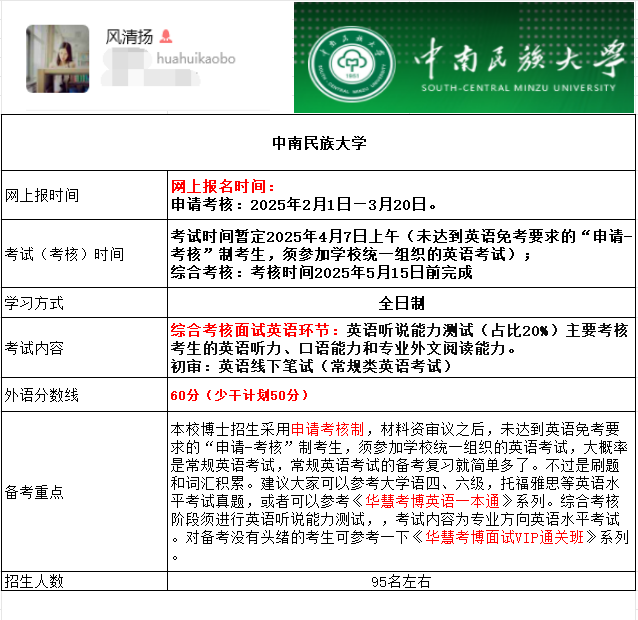The image size is (638, 620).
Task: Select the red text 综合考核面试英语环节：
Action: point(255,330)
